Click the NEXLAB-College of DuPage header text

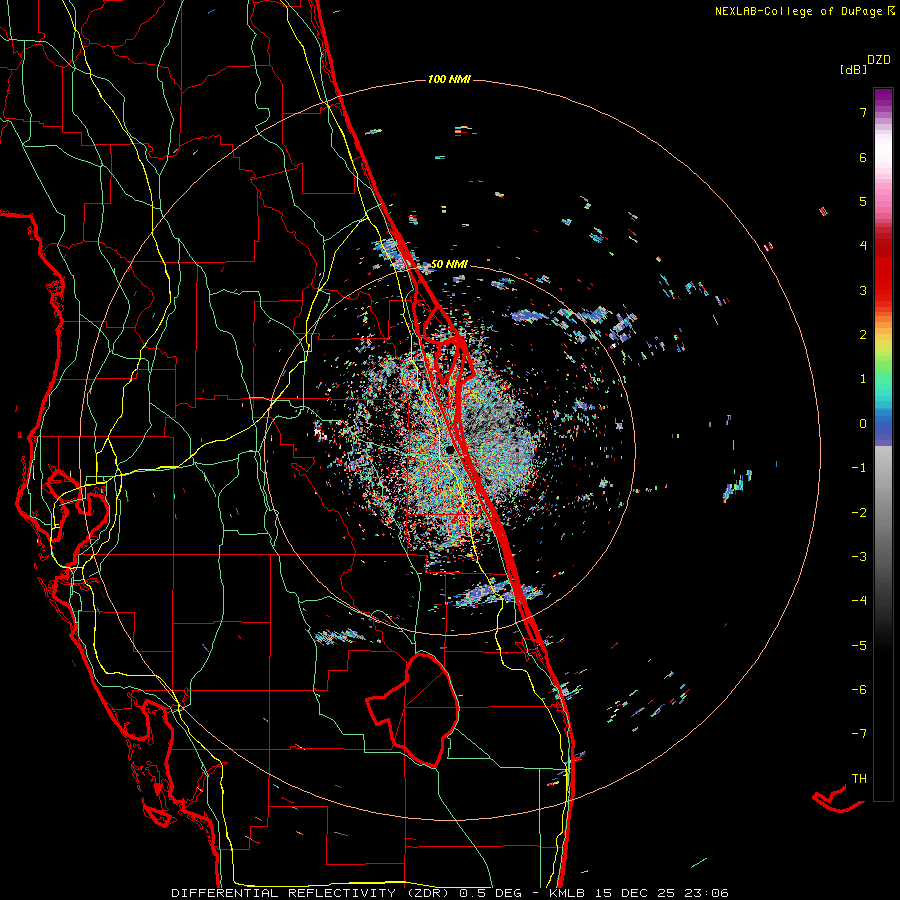point(800,11)
